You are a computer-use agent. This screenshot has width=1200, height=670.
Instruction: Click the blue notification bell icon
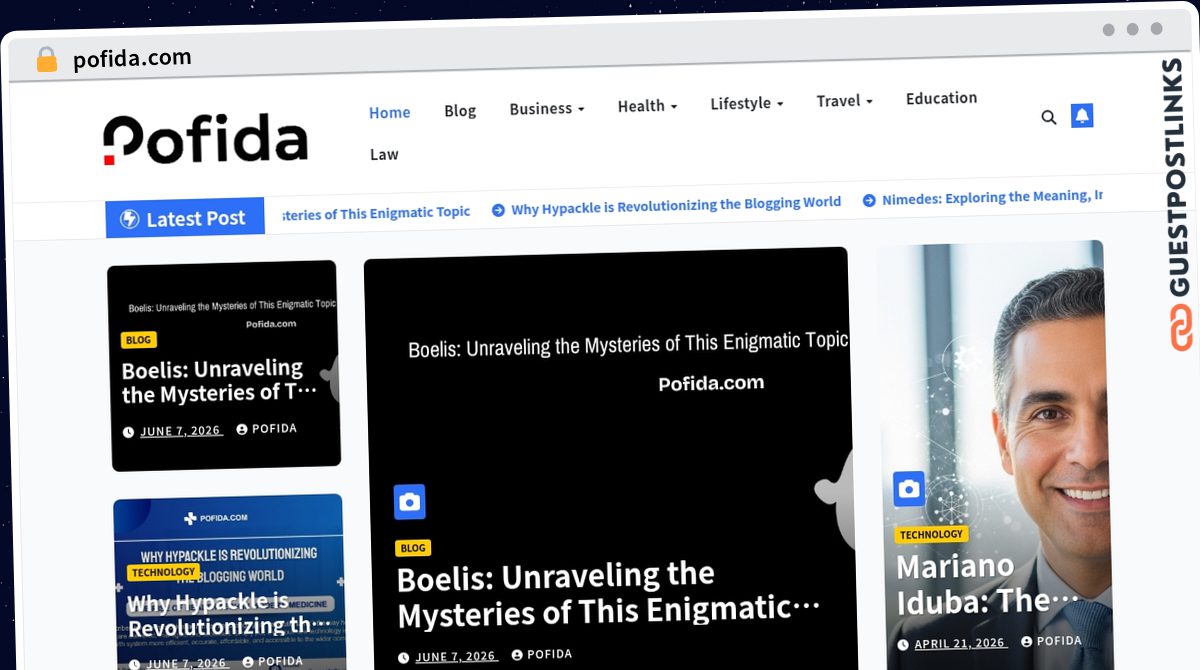coord(1081,116)
